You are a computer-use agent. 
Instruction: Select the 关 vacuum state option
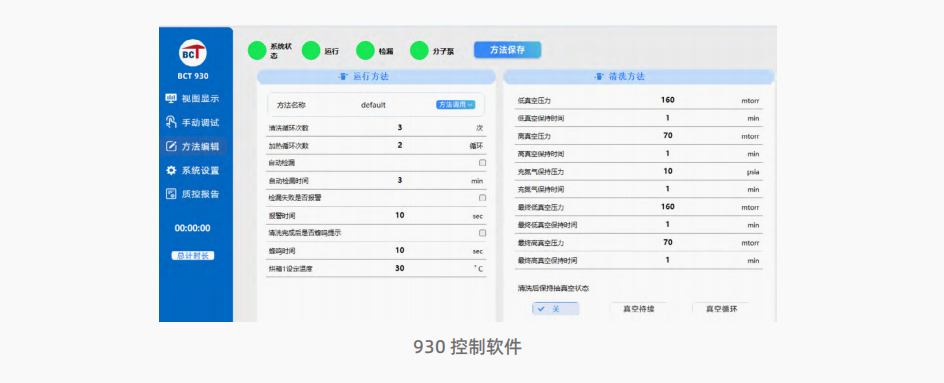(555, 308)
